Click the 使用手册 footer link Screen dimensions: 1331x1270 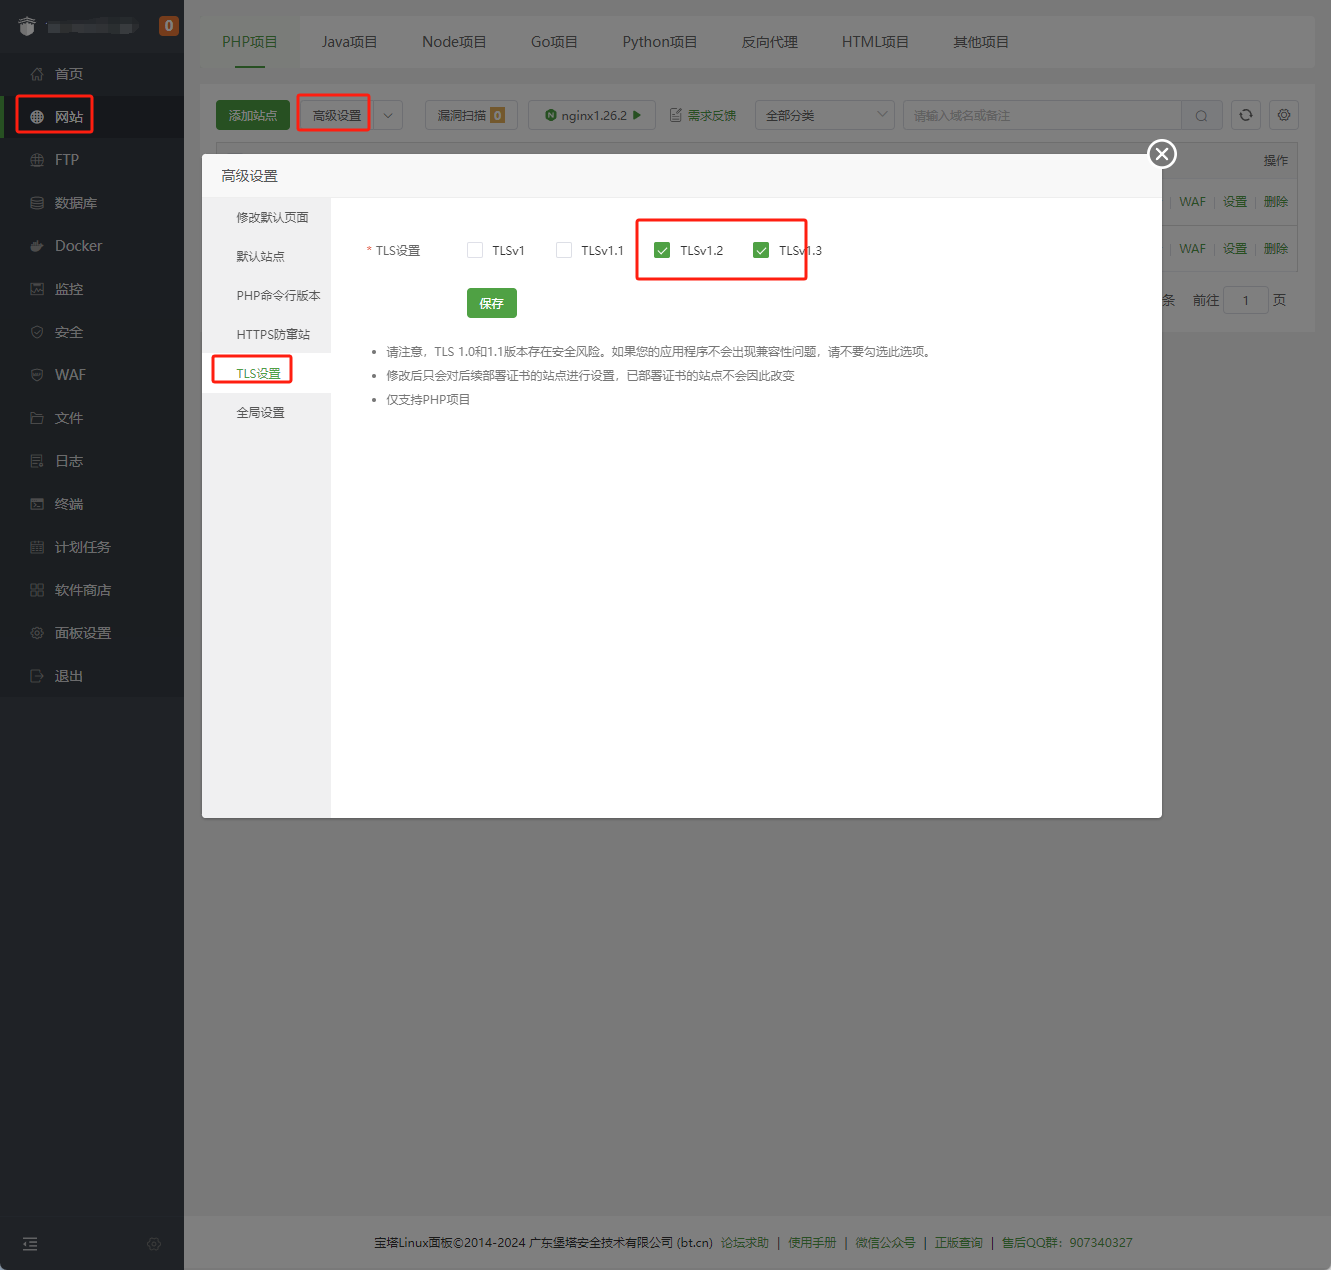pos(812,1243)
